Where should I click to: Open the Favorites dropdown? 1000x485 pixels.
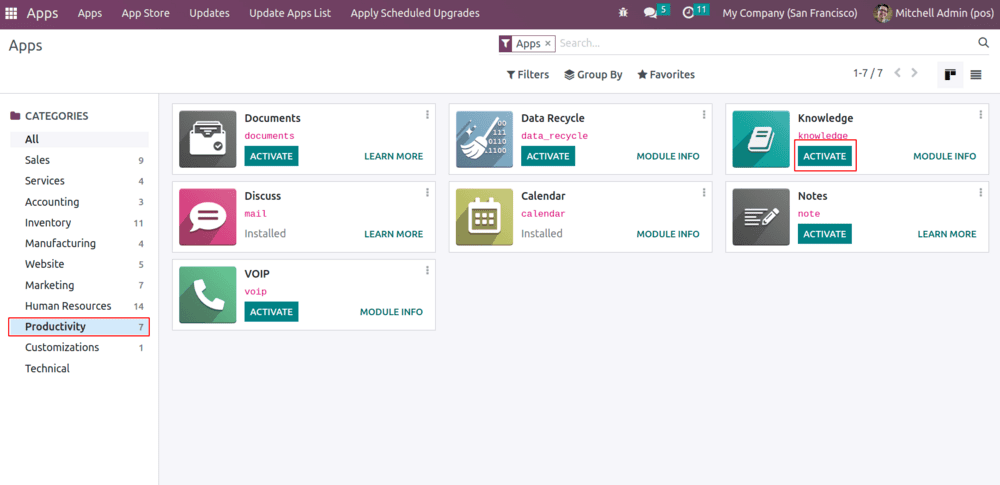[x=666, y=74]
